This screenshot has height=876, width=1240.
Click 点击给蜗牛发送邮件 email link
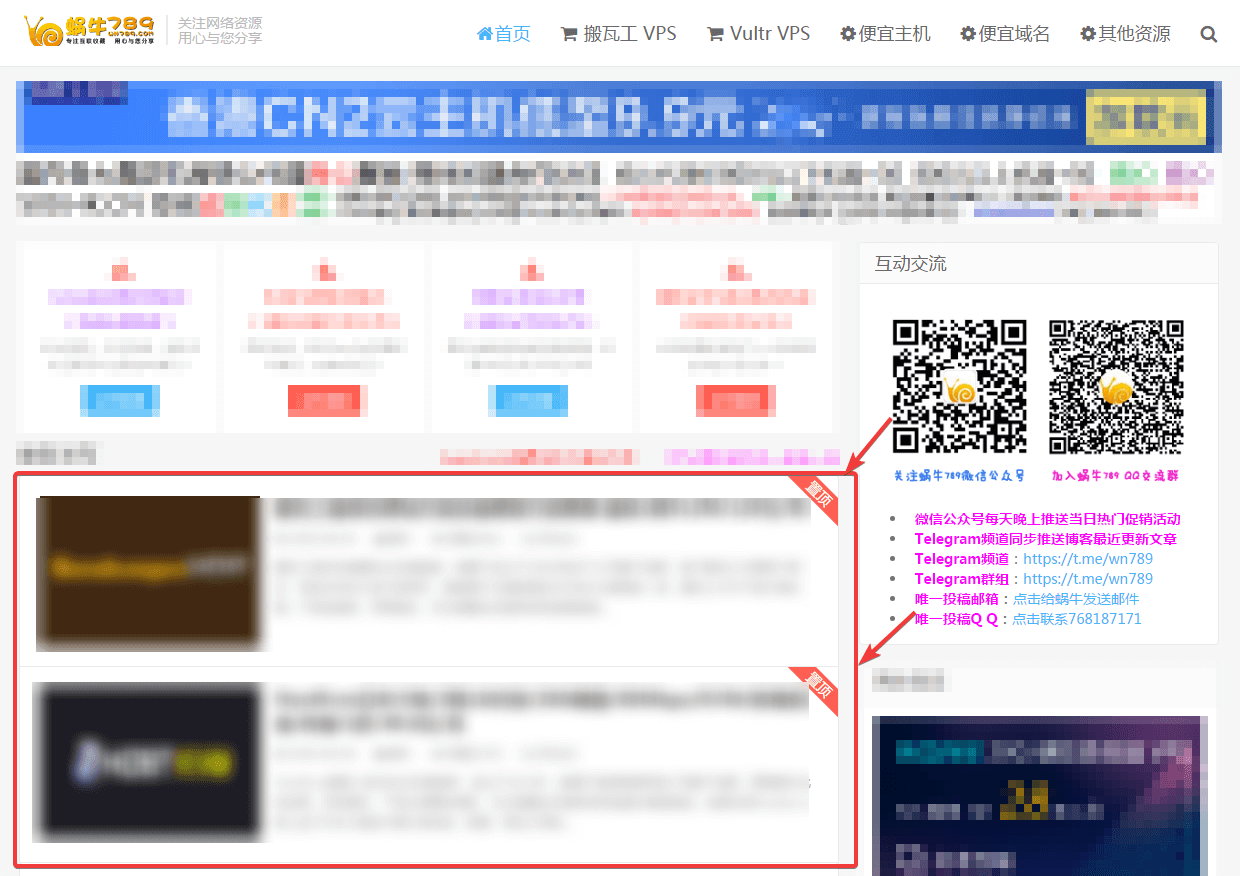(x=1075, y=599)
